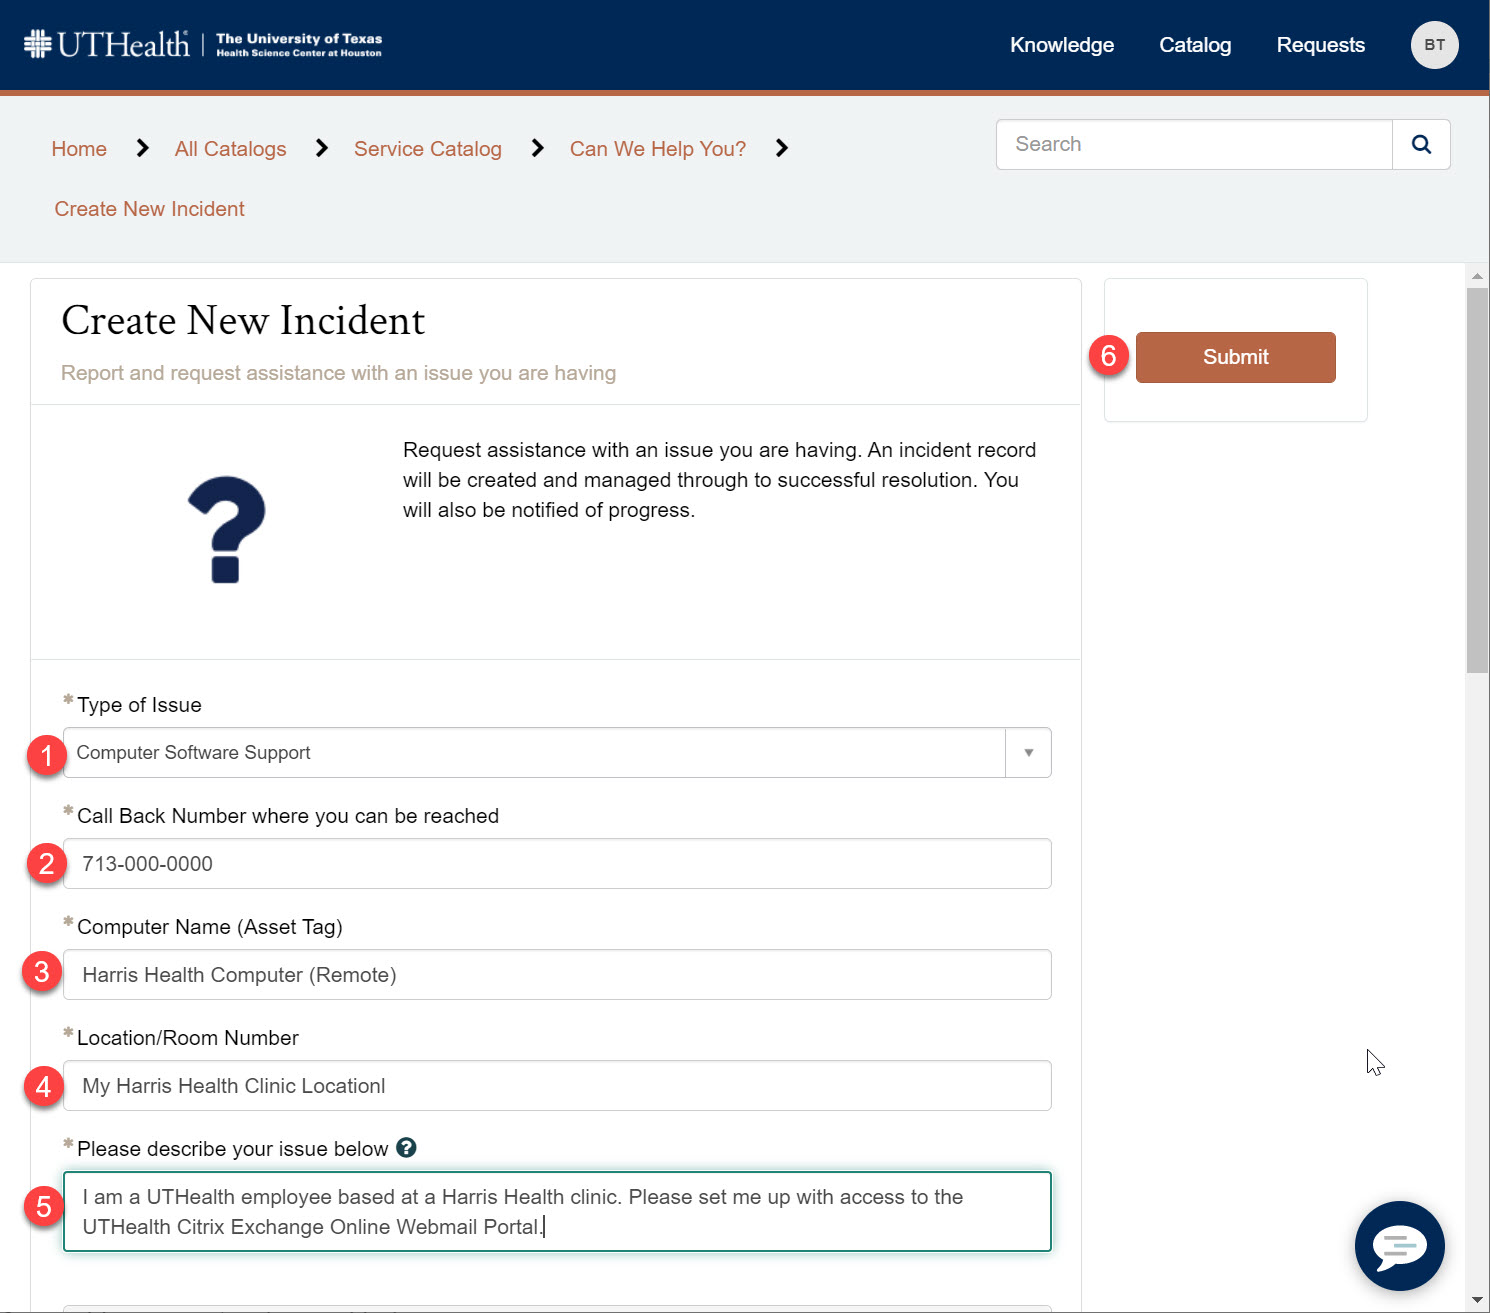Viewport: 1490px width, 1313px height.
Task: Click the search magnifying glass icon
Action: 1421,145
